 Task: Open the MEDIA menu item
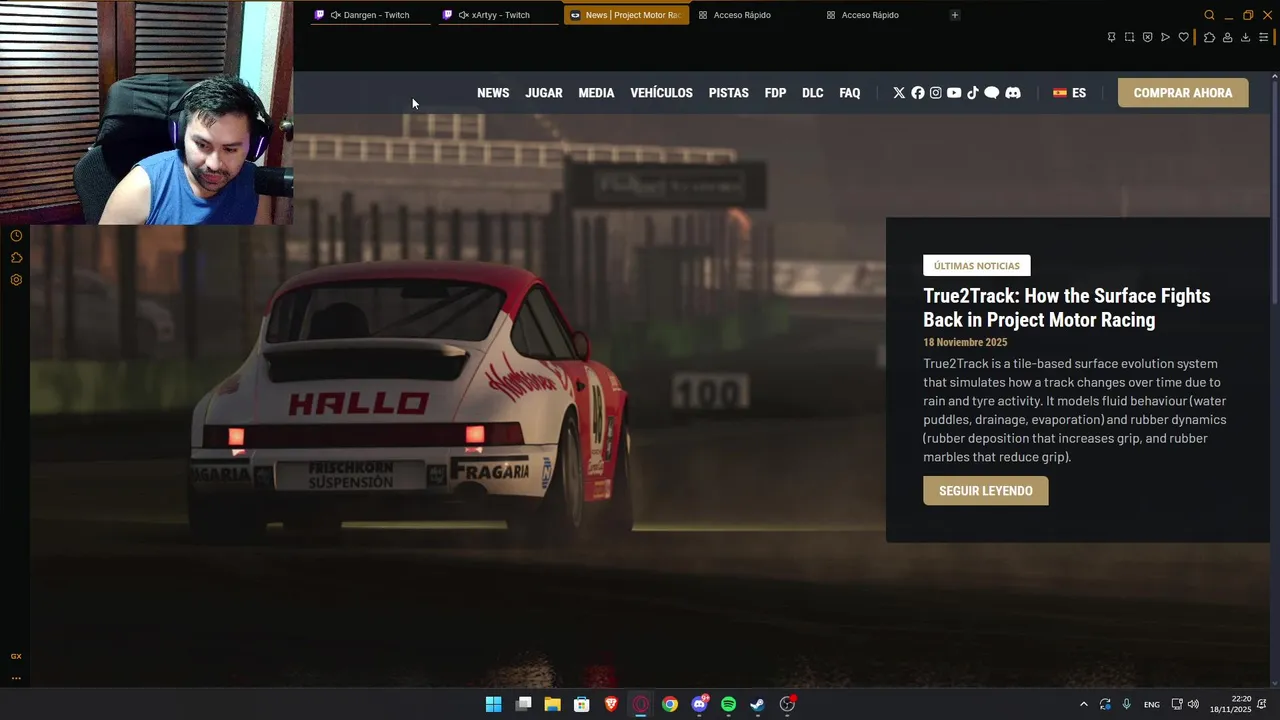[x=596, y=93]
